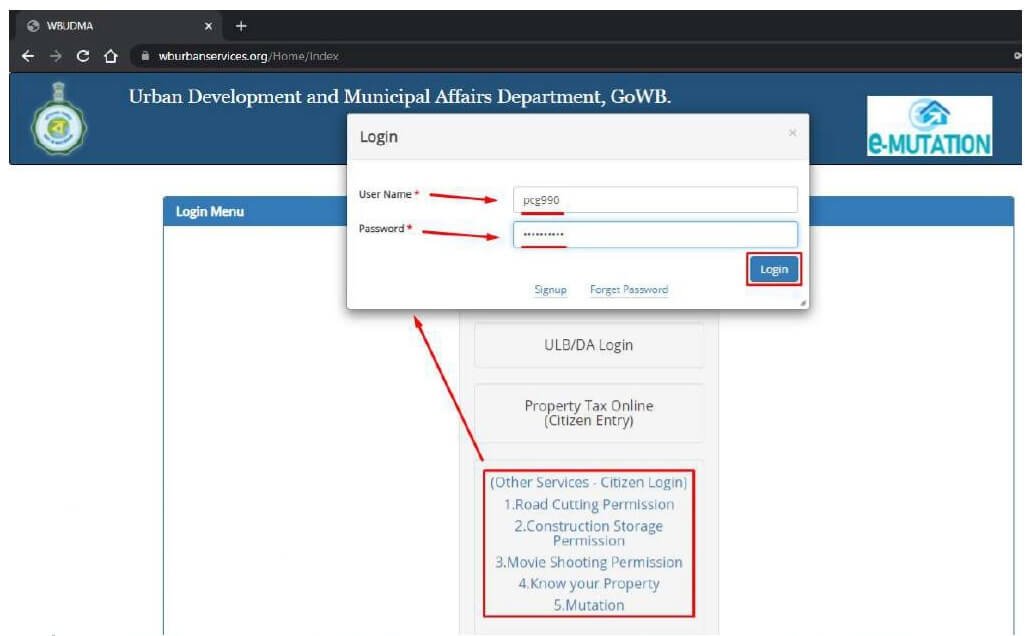Image resolution: width=1025 pixels, height=636 pixels.
Task: Close the WBUDMA browser tab
Action: coord(208,26)
